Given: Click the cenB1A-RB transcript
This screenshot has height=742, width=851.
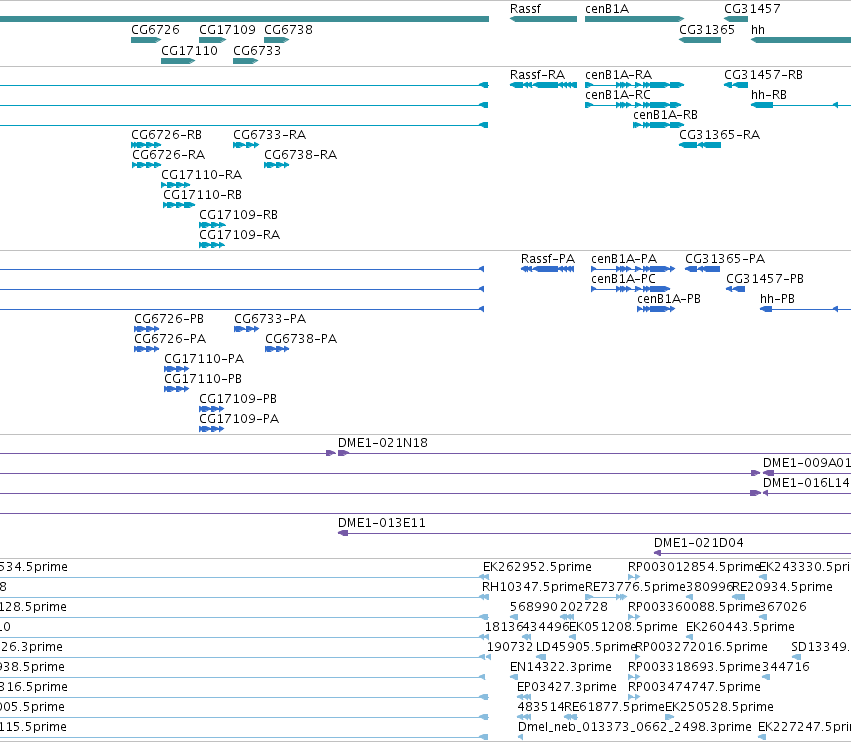Looking at the screenshot, I should 658,125.
